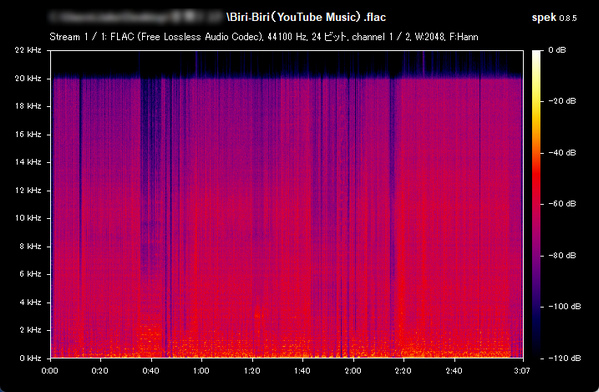Click the -100 dB scale label

click(564, 306)
